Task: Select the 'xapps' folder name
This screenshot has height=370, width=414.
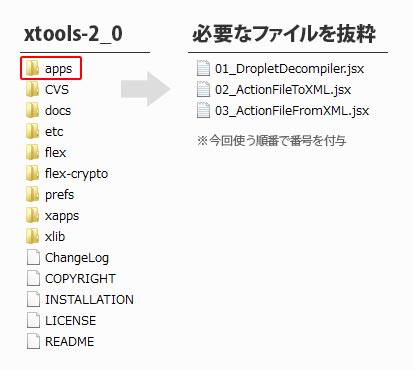Action: [x=62, y=216]
